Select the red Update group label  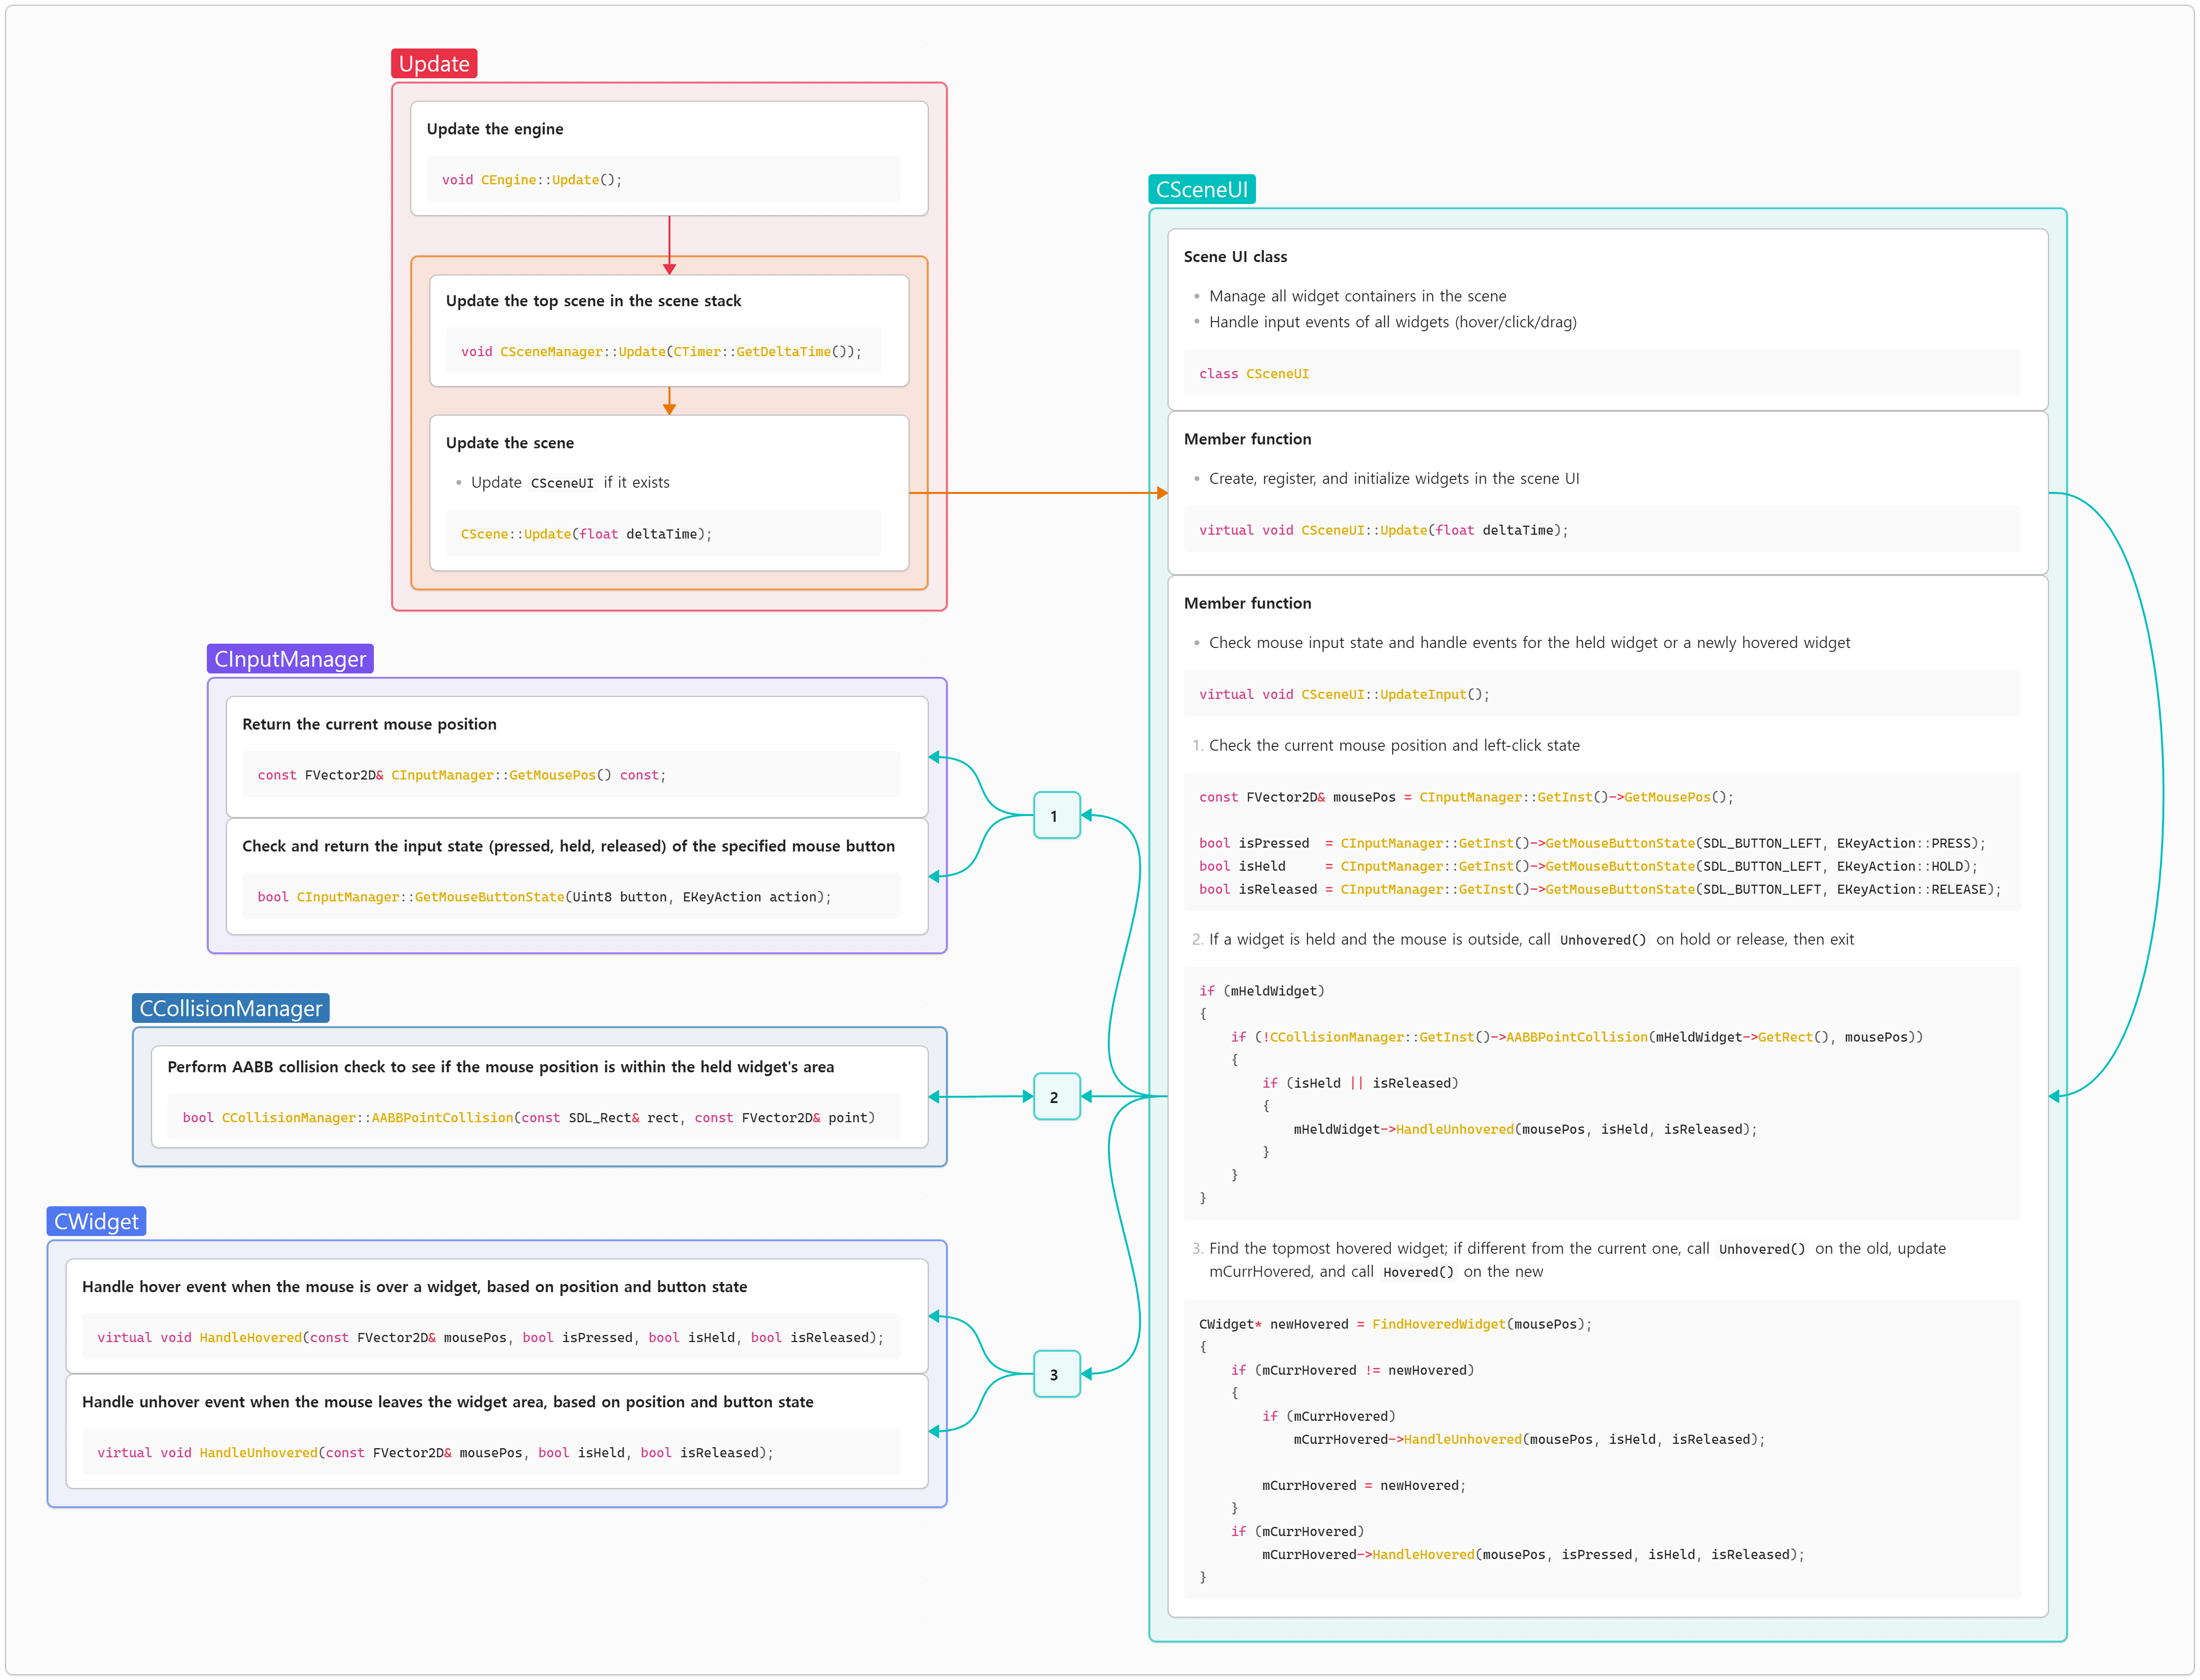(x=433, y=64)
